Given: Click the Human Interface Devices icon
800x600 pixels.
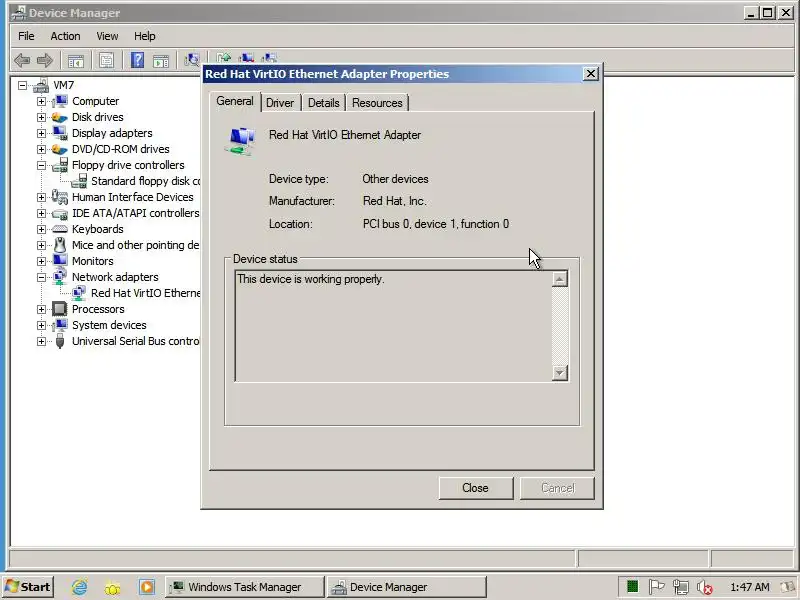Looking at the screenshot, I should point(60,197).
